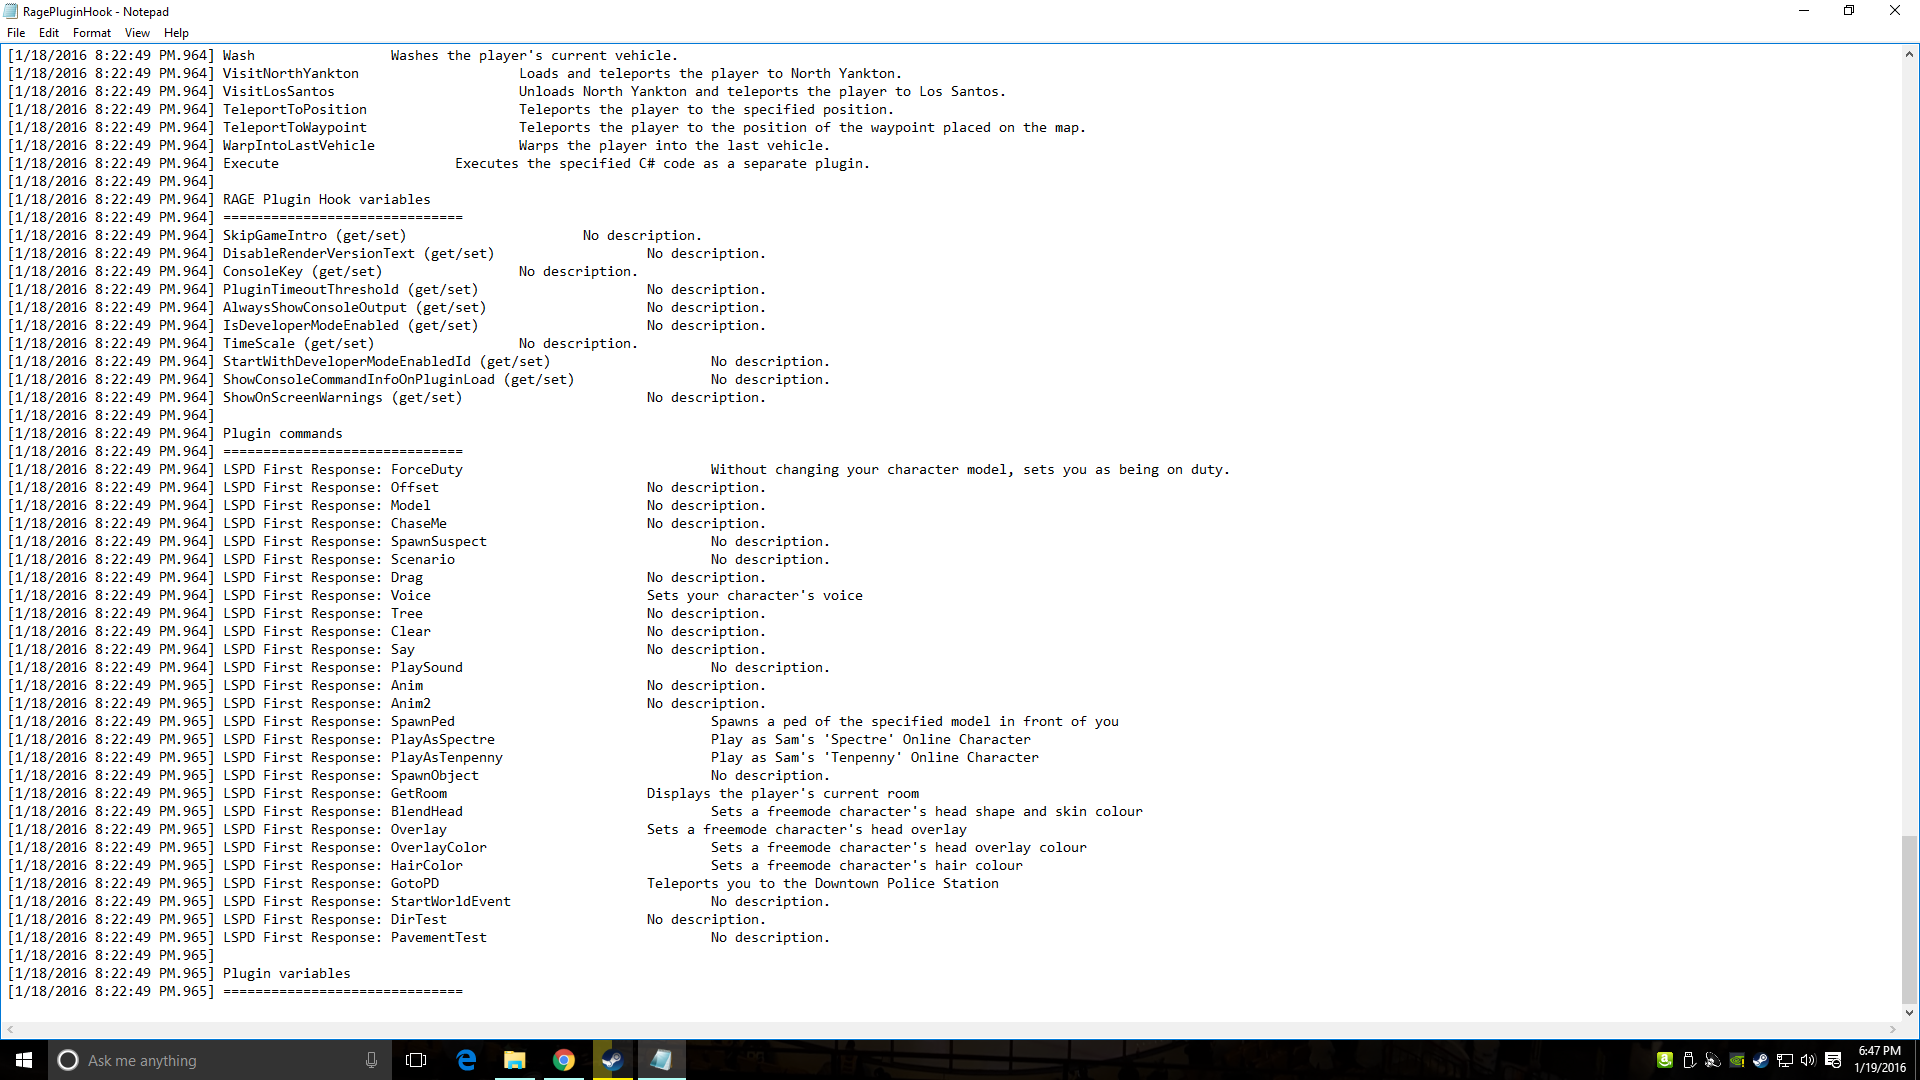Click the taskbar clock and date
The width and height of the screenshot is (1920, 1080).
coord(1879,1060)
